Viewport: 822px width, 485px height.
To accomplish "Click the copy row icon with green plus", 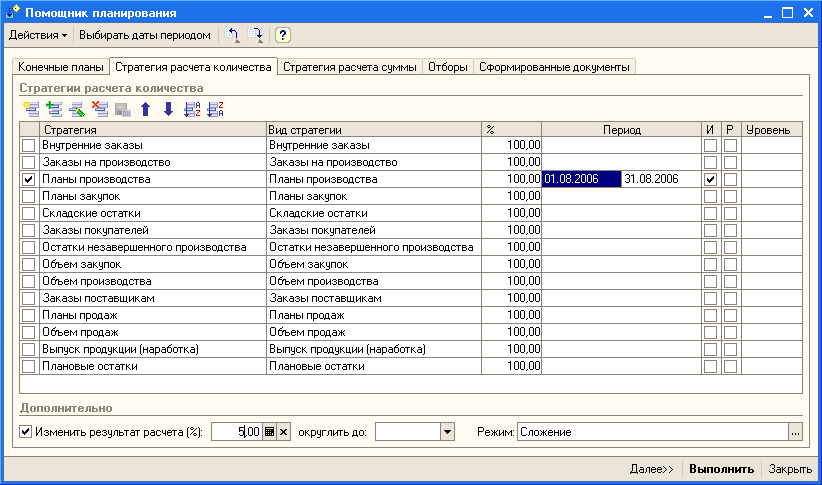I will click(x=54, y=109).
